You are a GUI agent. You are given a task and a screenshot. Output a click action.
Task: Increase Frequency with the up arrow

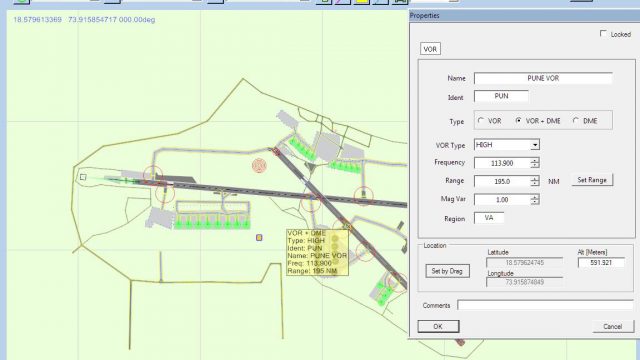click(x=535, y=160)
